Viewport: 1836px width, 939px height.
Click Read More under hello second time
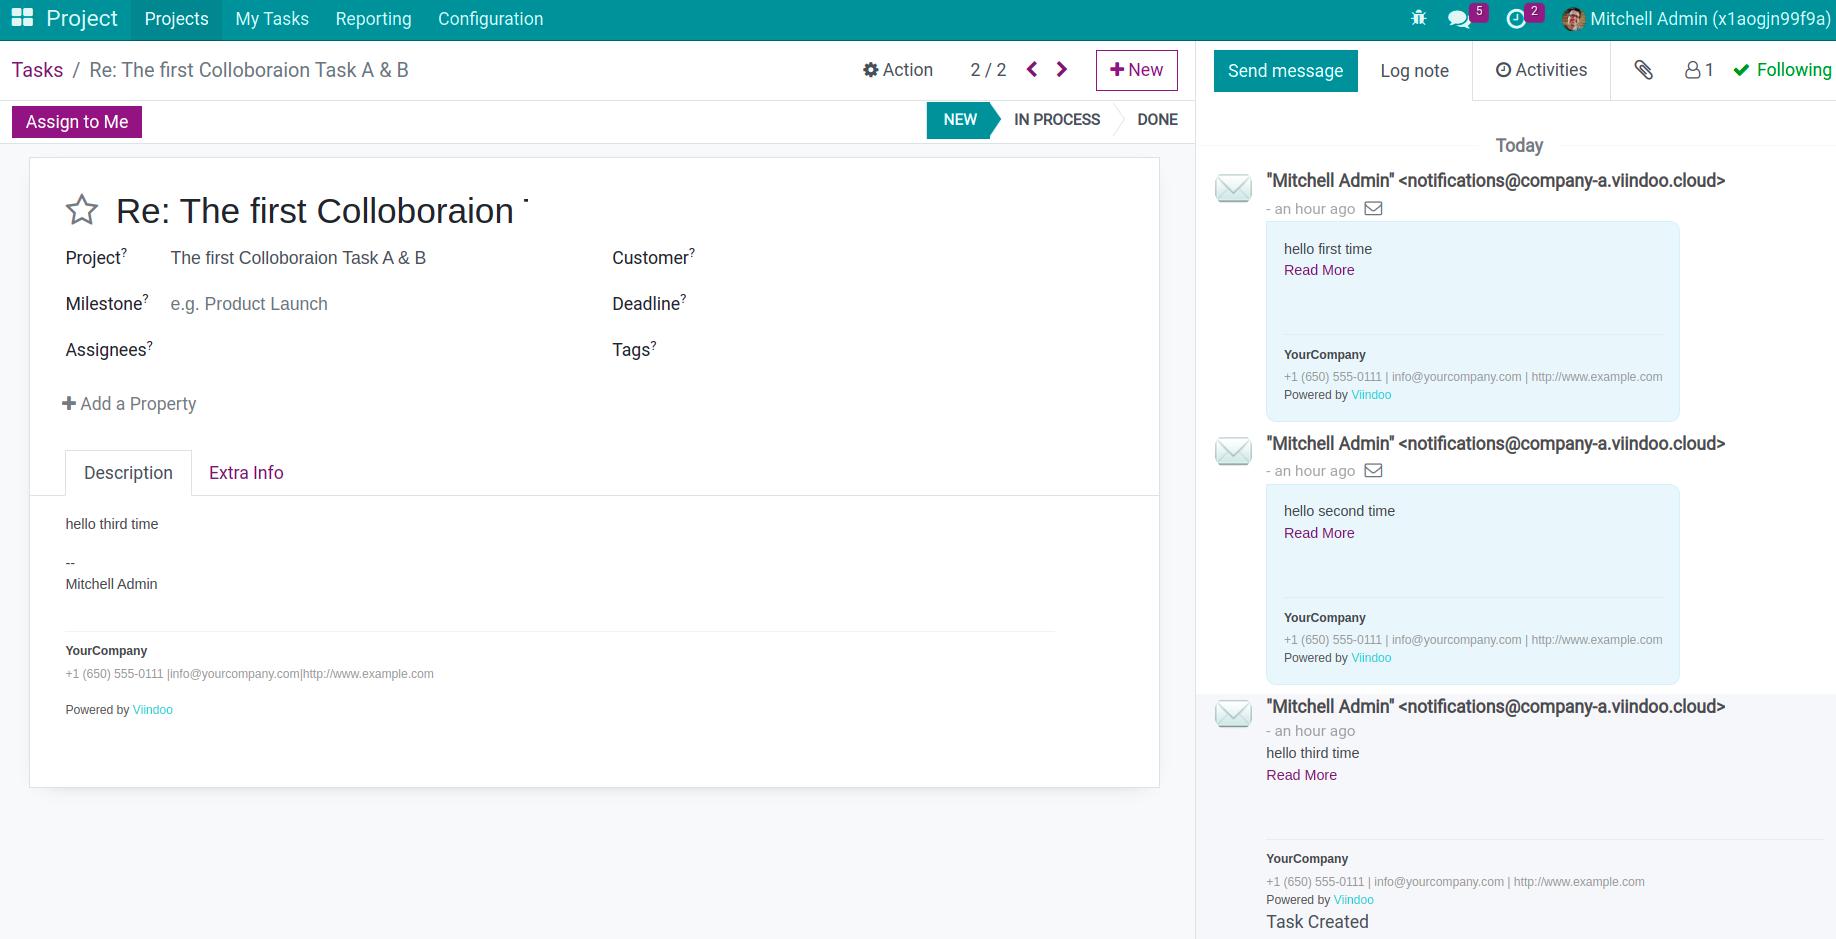[x=1319, y=533]
